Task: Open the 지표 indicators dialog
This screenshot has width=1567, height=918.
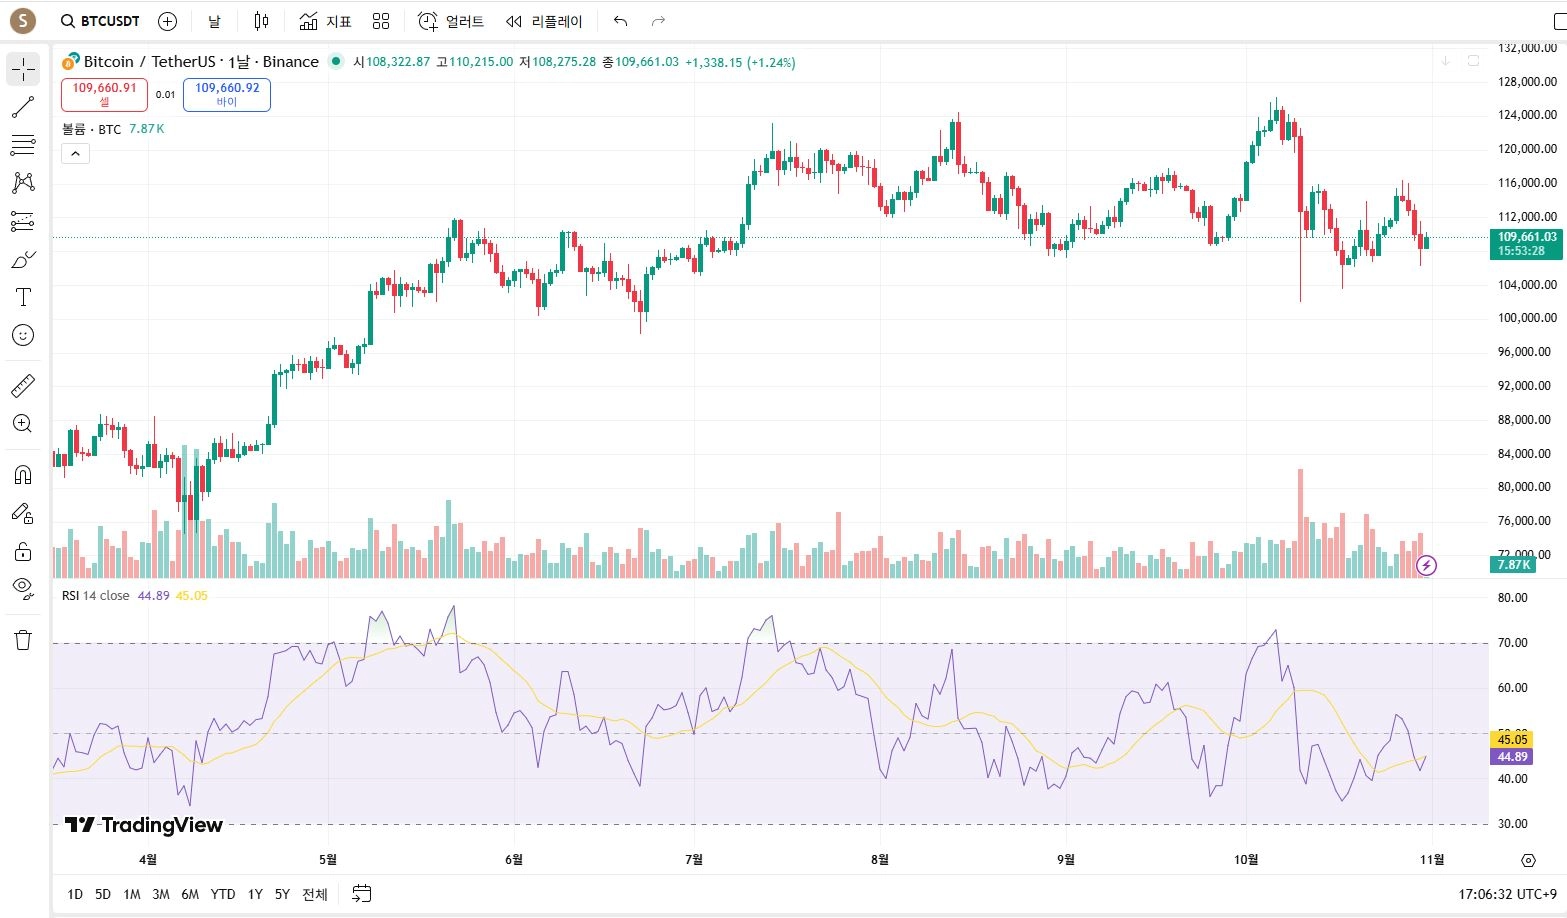Action: pyautogui.click(x=326, y=21)
